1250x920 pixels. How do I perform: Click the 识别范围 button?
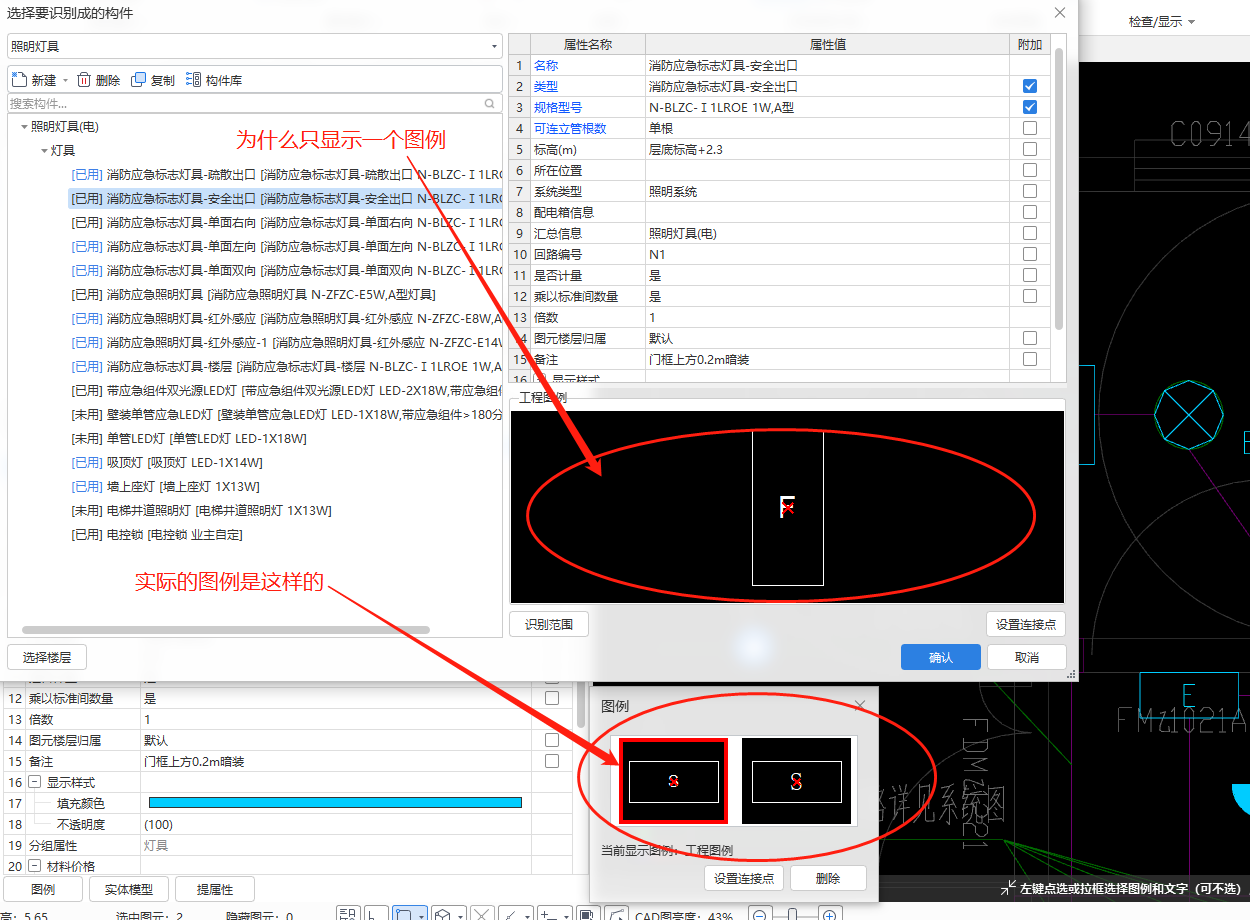[549, 624]
